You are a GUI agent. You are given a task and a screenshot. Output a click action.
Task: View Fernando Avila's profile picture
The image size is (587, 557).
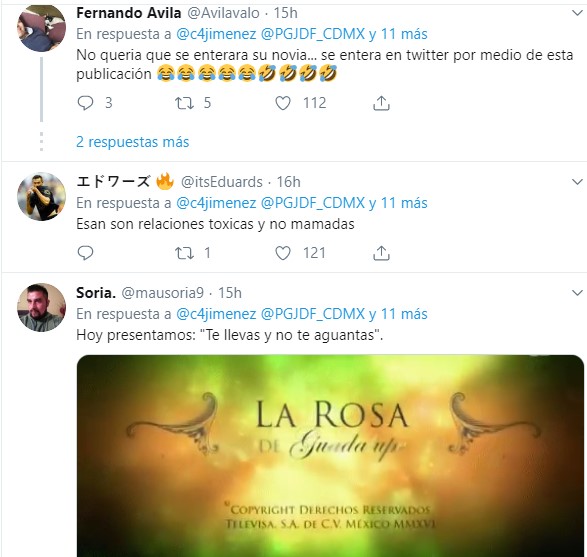[x=42, y=28]
